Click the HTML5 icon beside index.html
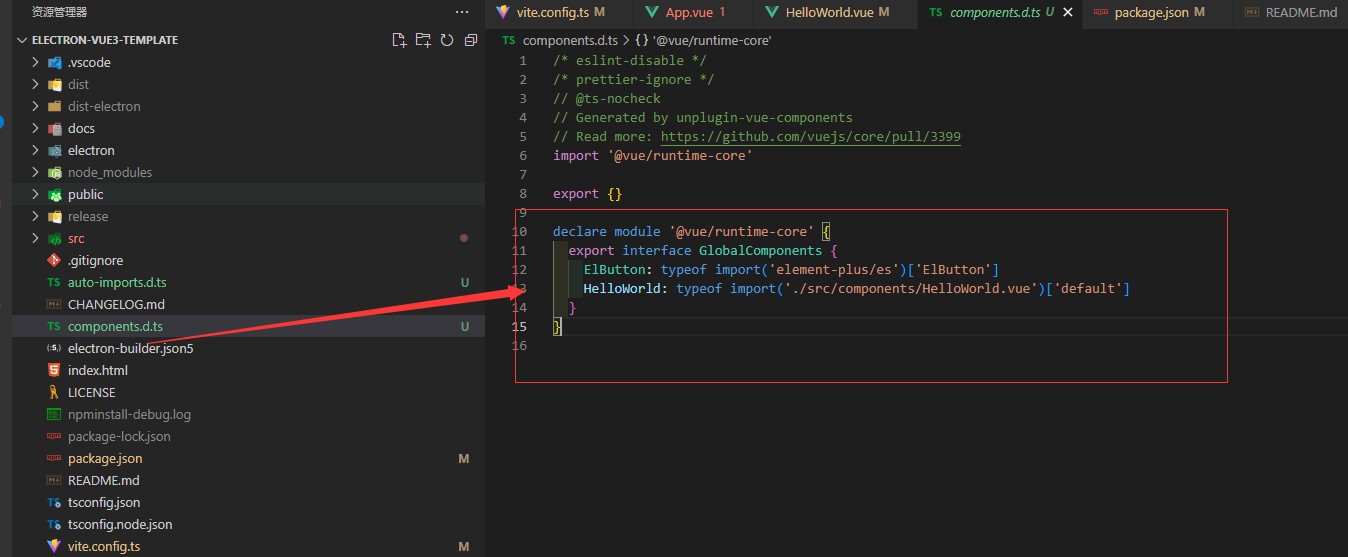The image size is (1348, 557). (x=55, y=370)
